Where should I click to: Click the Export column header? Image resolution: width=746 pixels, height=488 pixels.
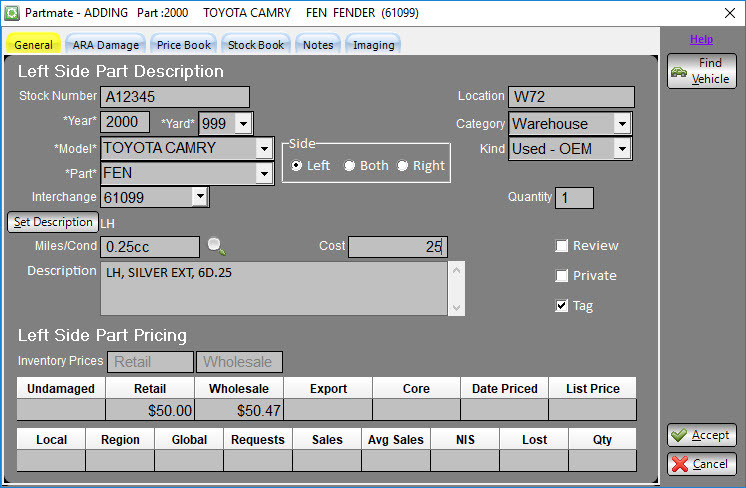(328, 388)
